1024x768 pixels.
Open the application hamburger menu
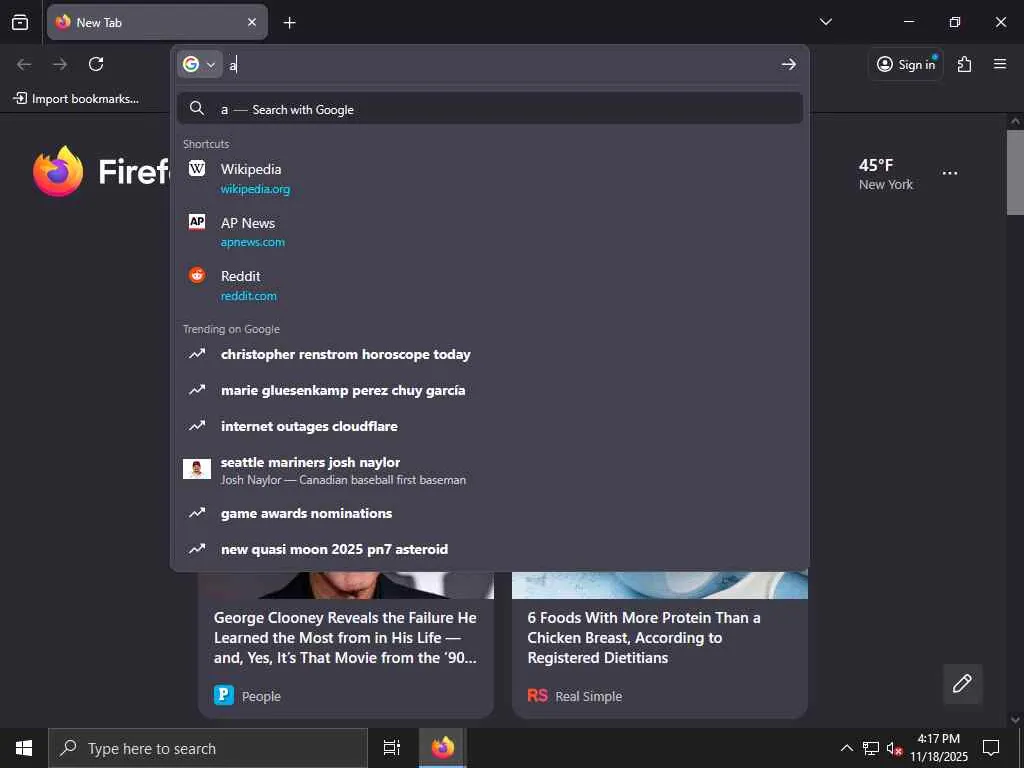pos(1000,64)
